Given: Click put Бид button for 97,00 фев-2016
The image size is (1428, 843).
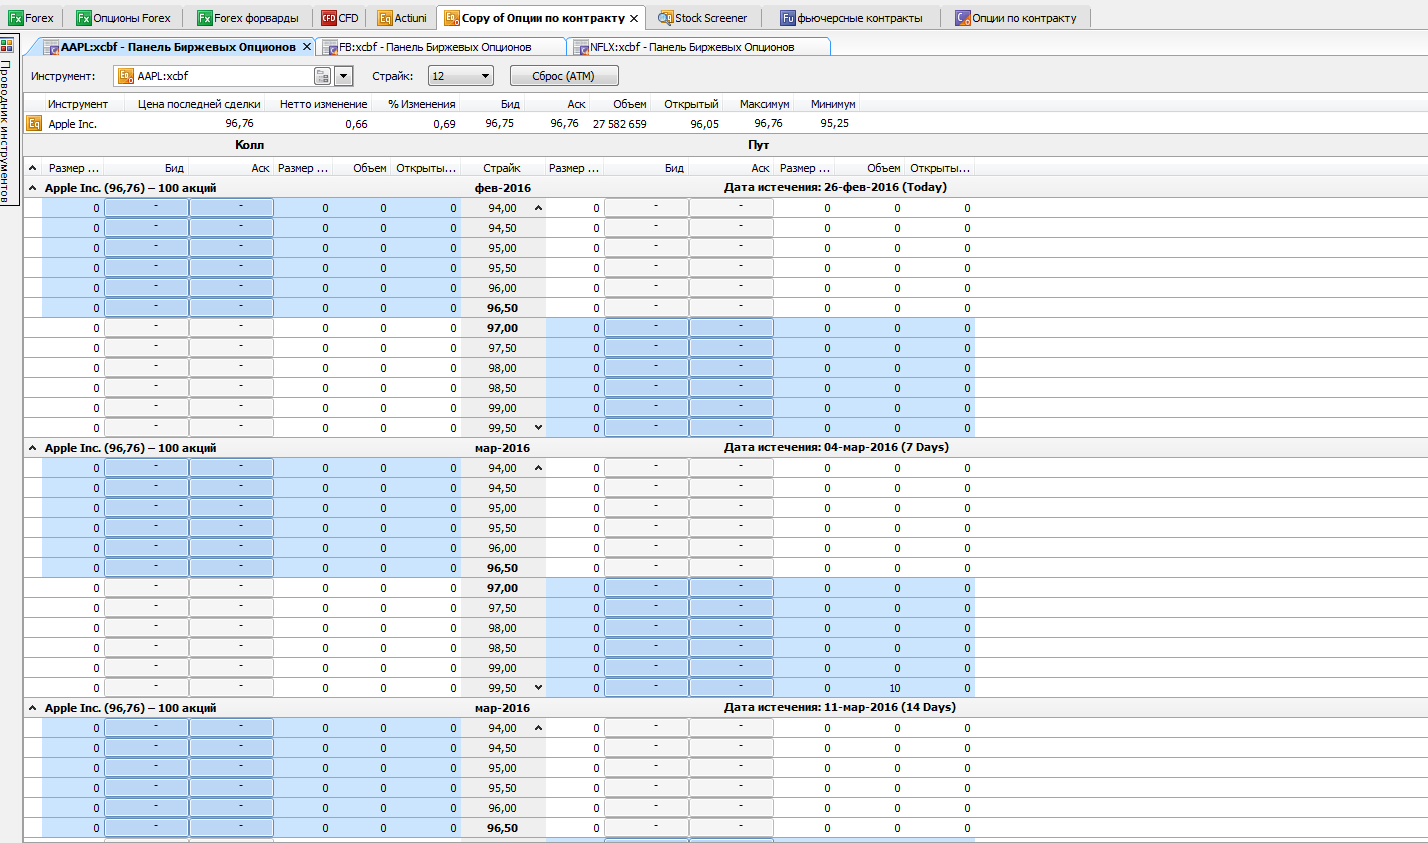Looking at the screenshot, I should coord(646,328).
